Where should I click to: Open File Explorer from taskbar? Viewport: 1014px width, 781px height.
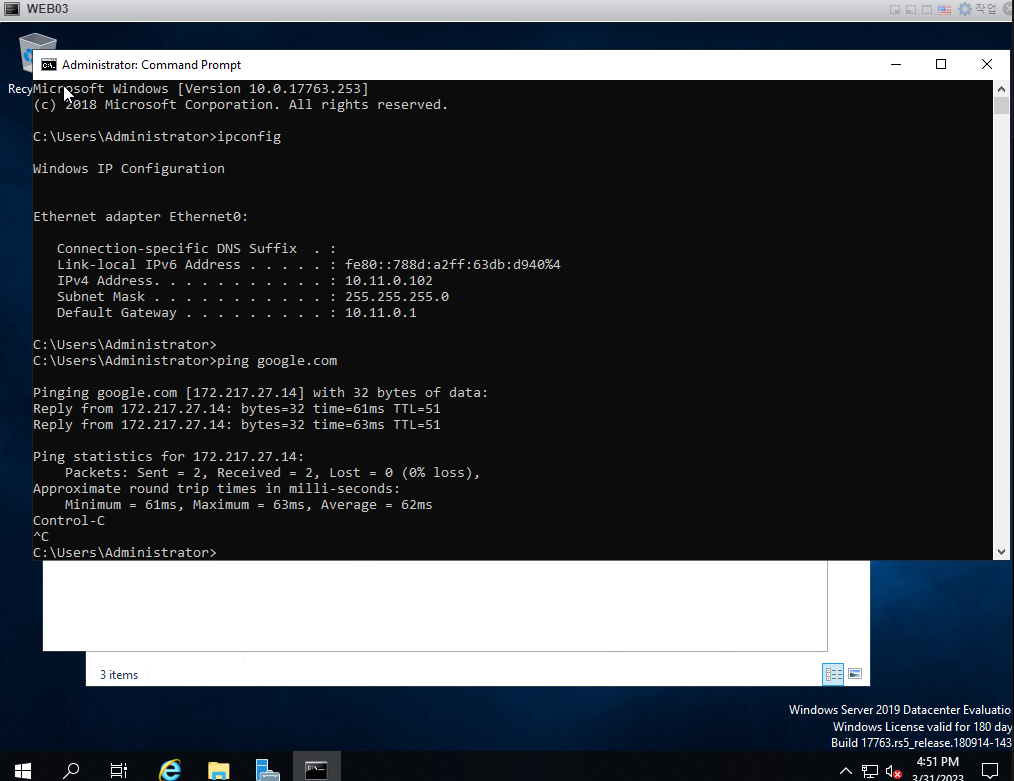pos(219,769)
